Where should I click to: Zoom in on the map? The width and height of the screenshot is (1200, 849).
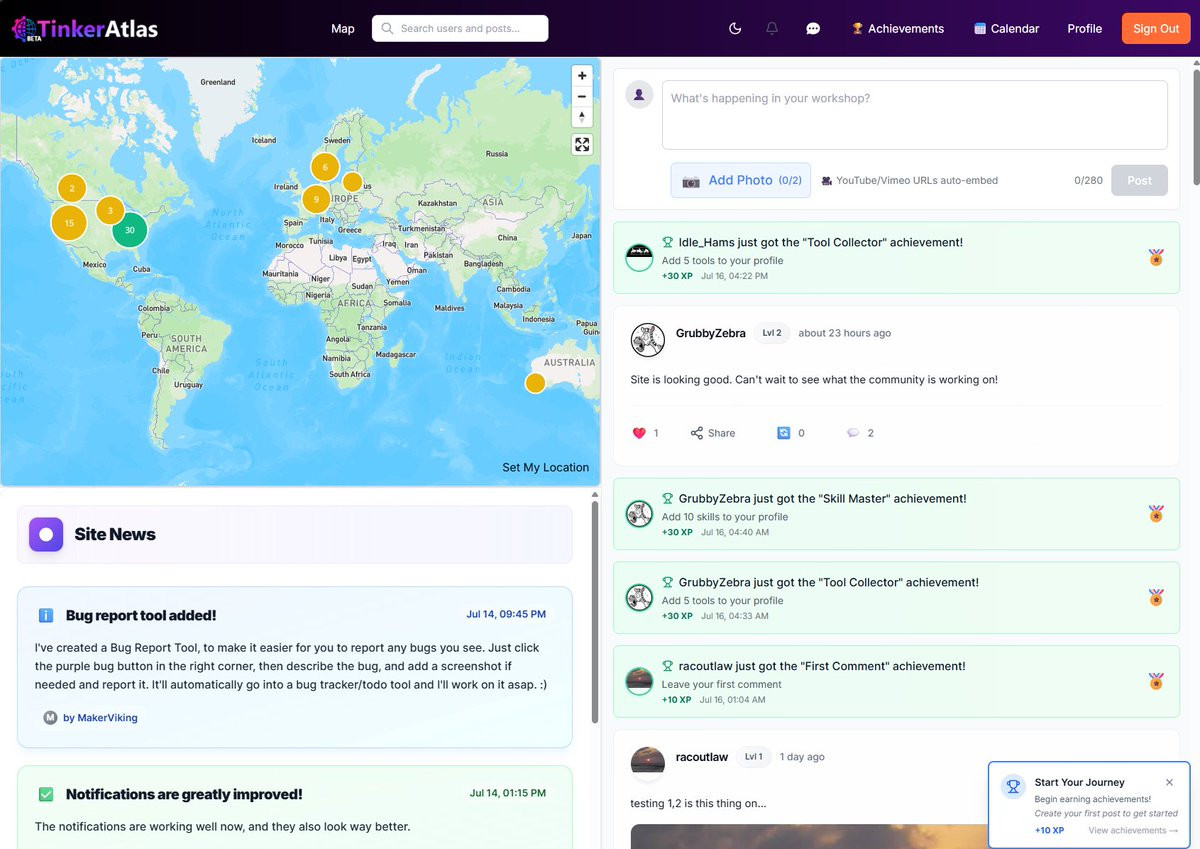point(582,76)
